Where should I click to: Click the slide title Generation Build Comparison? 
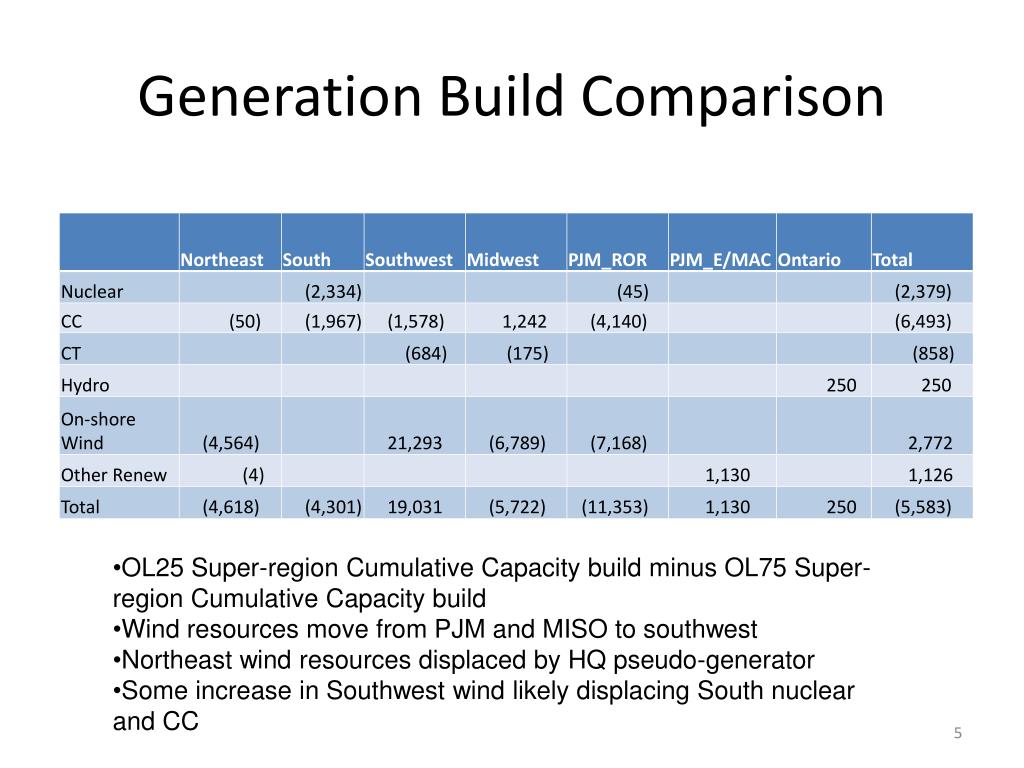(x=511, y=97)
